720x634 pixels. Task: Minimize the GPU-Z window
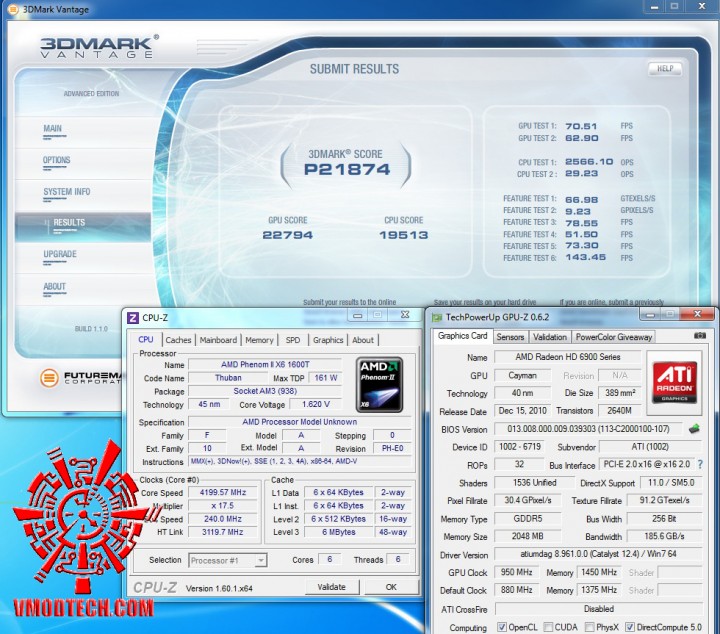click(650, 314)
